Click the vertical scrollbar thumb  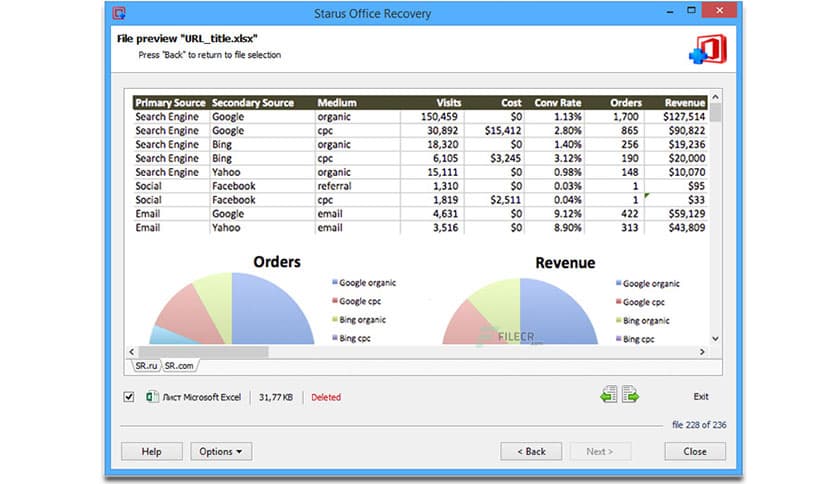pyautogui.click(x=716, y=112)
